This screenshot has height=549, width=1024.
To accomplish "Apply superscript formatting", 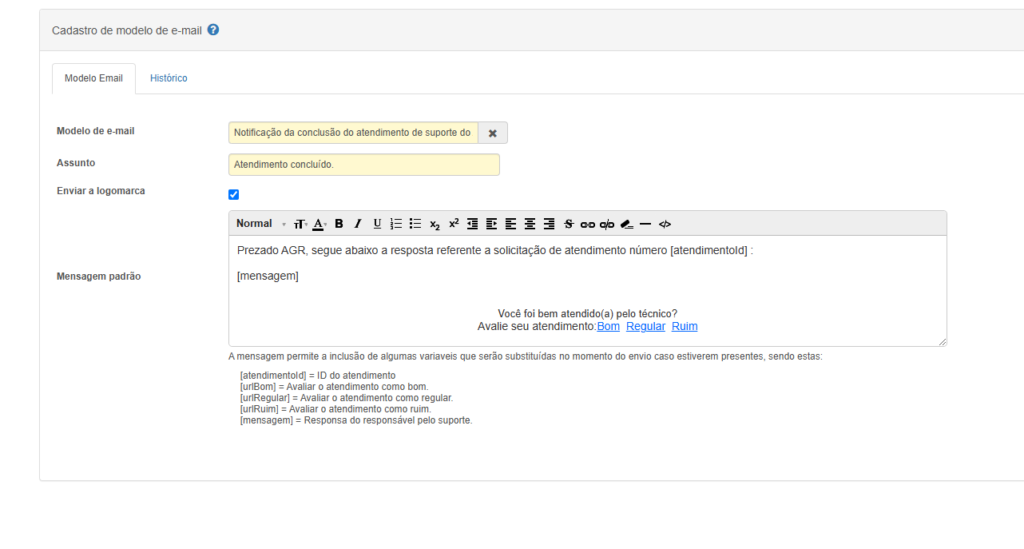I will 453,224.
